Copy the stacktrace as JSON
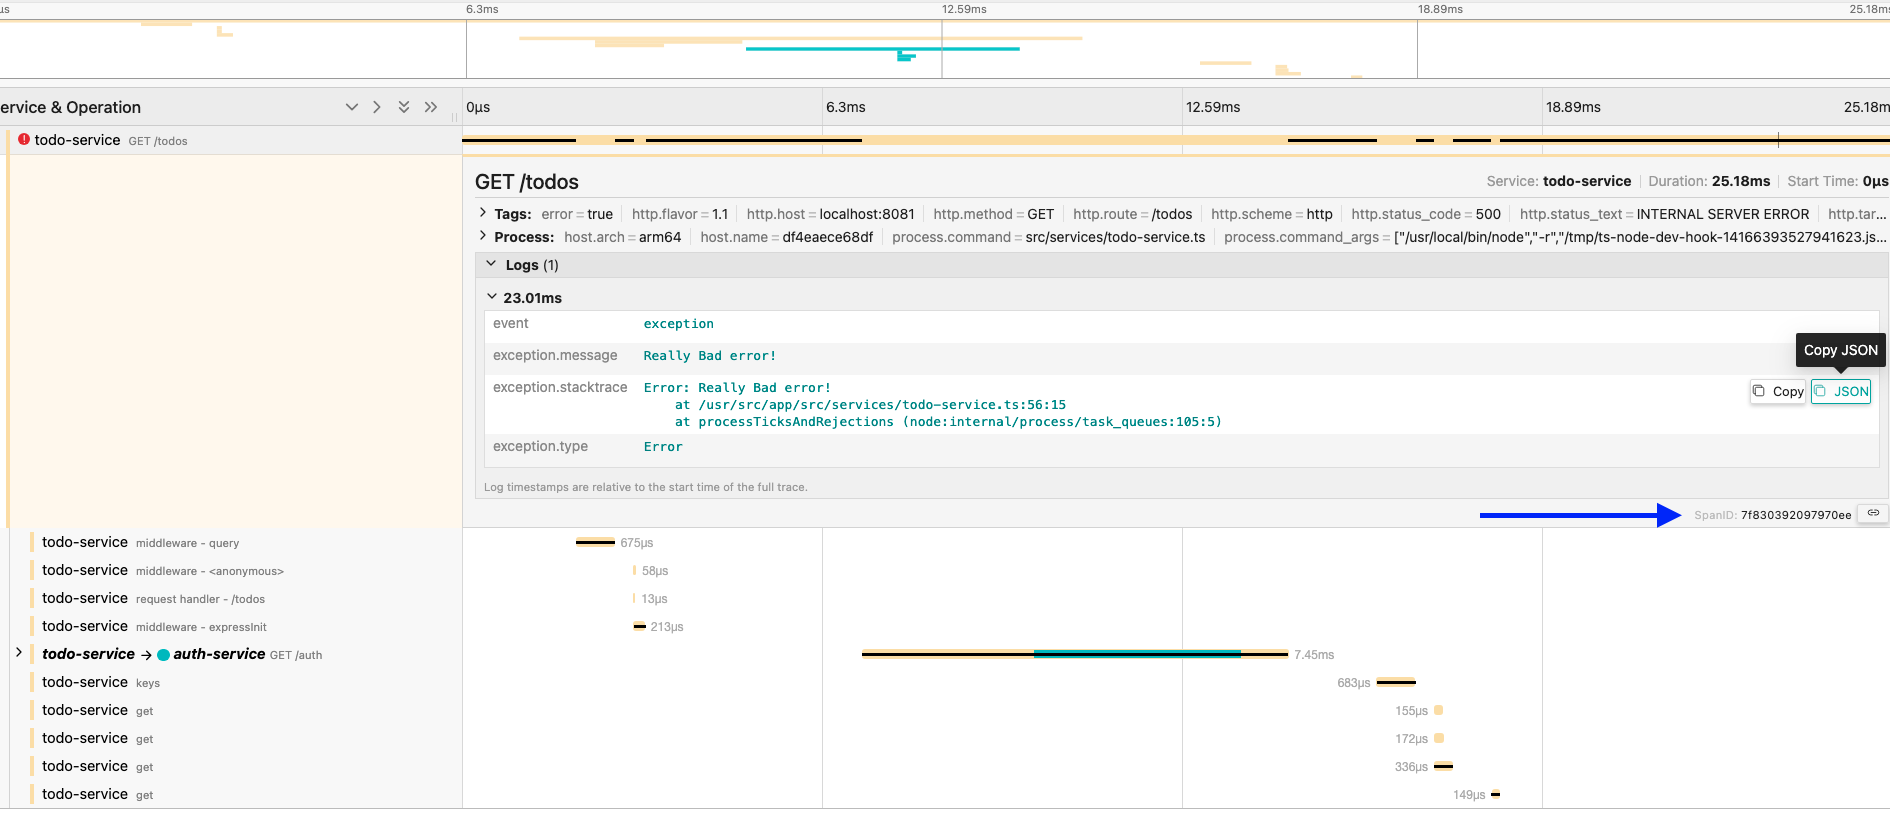The image size is (1890, 828). [1841, 392]
